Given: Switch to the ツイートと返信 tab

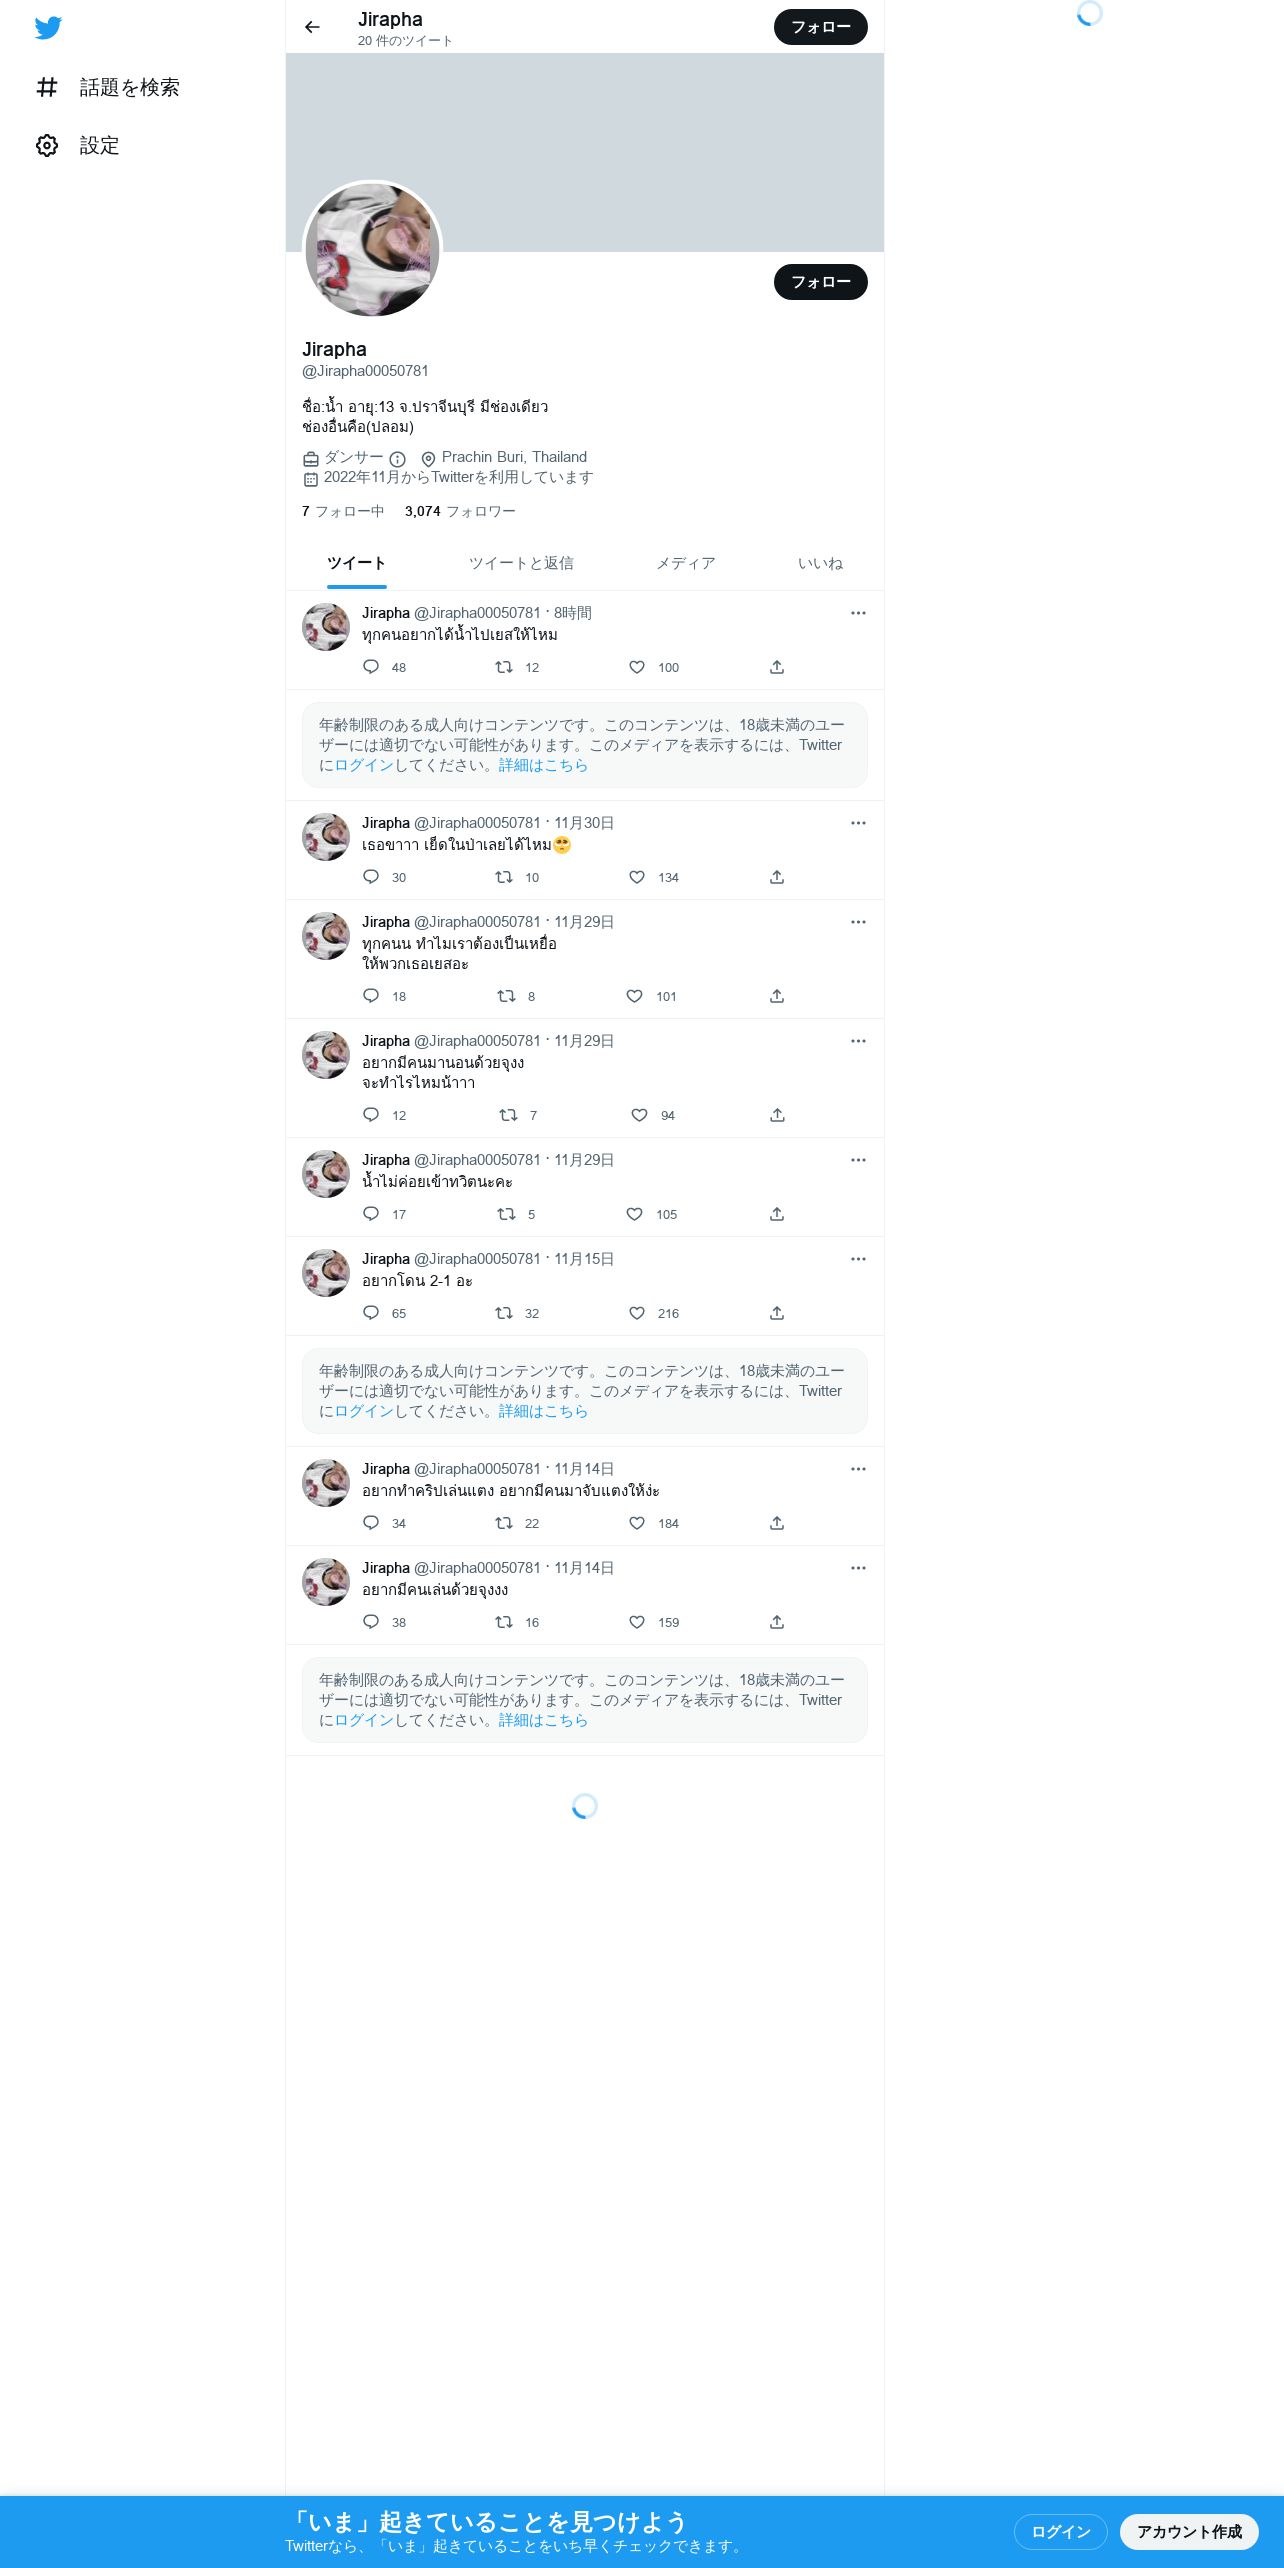Looking at the screenshot, I should click(x=521, y=563).
